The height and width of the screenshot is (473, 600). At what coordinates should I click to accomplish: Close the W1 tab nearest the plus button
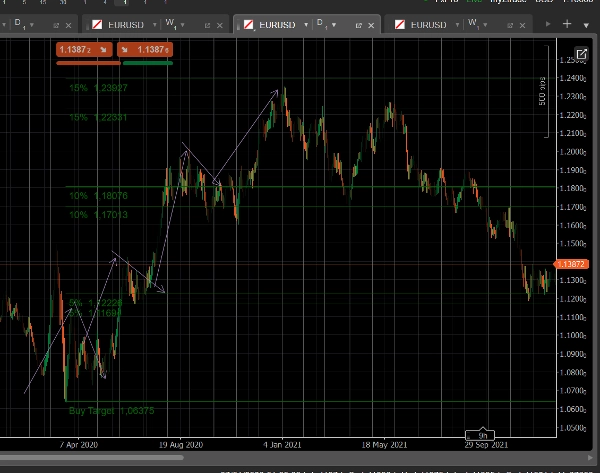[x=522, y=25]
